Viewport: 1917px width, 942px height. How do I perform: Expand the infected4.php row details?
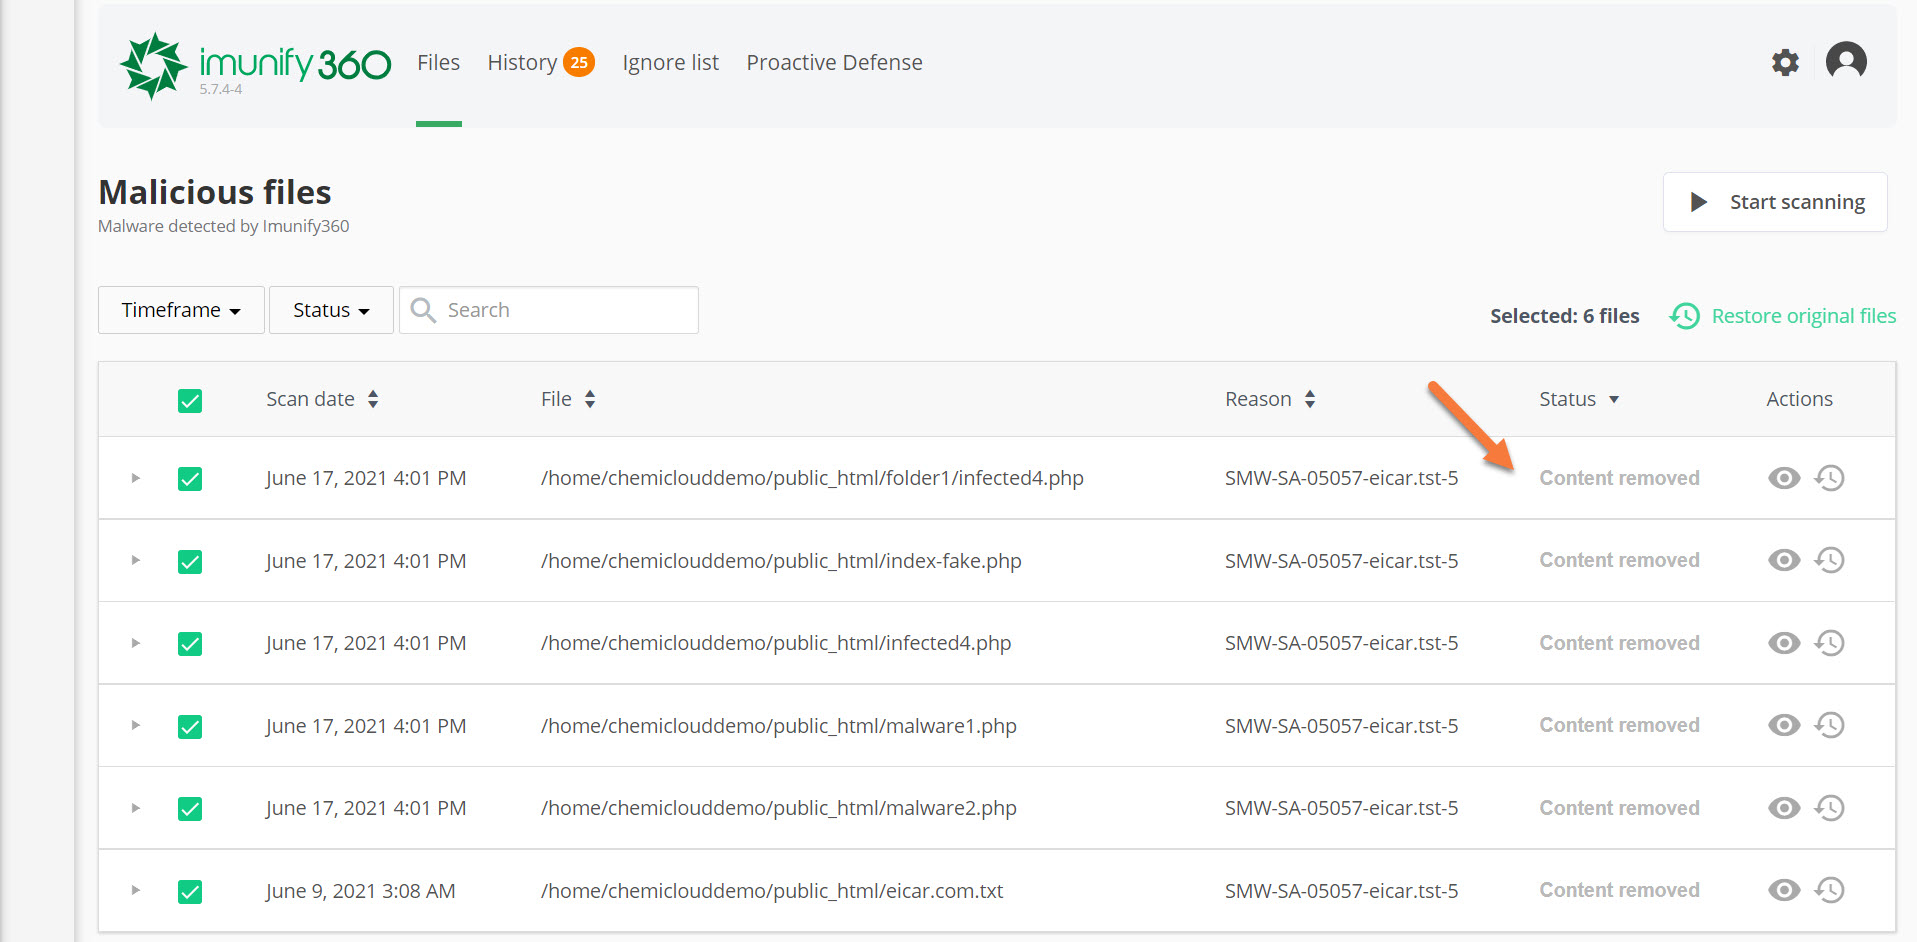click(x=135, y=643)
